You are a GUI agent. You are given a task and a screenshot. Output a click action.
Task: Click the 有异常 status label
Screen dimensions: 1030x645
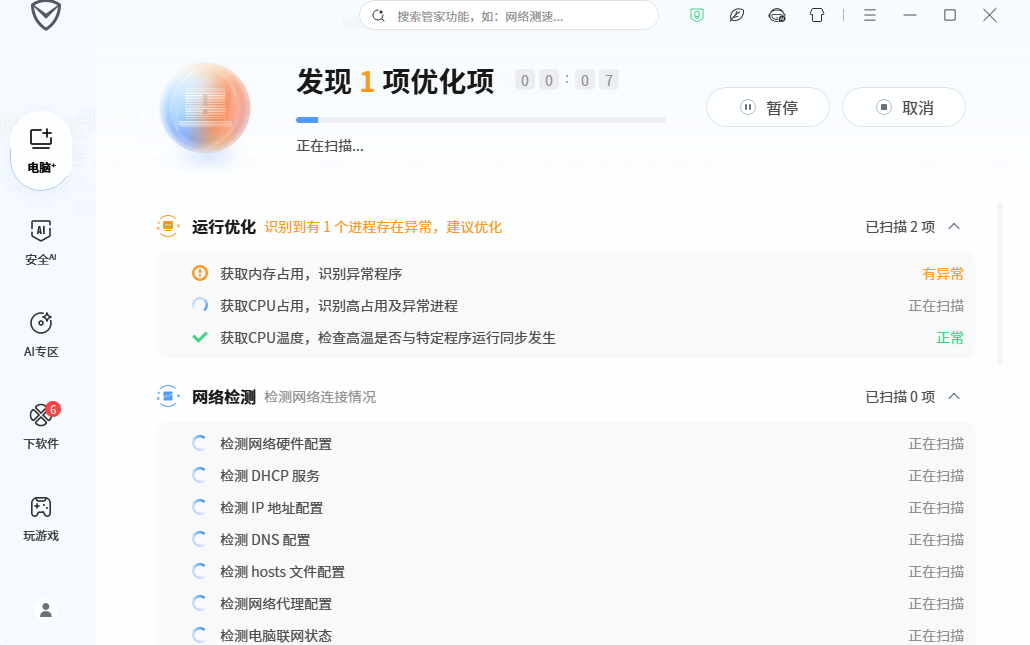(943, 274)
